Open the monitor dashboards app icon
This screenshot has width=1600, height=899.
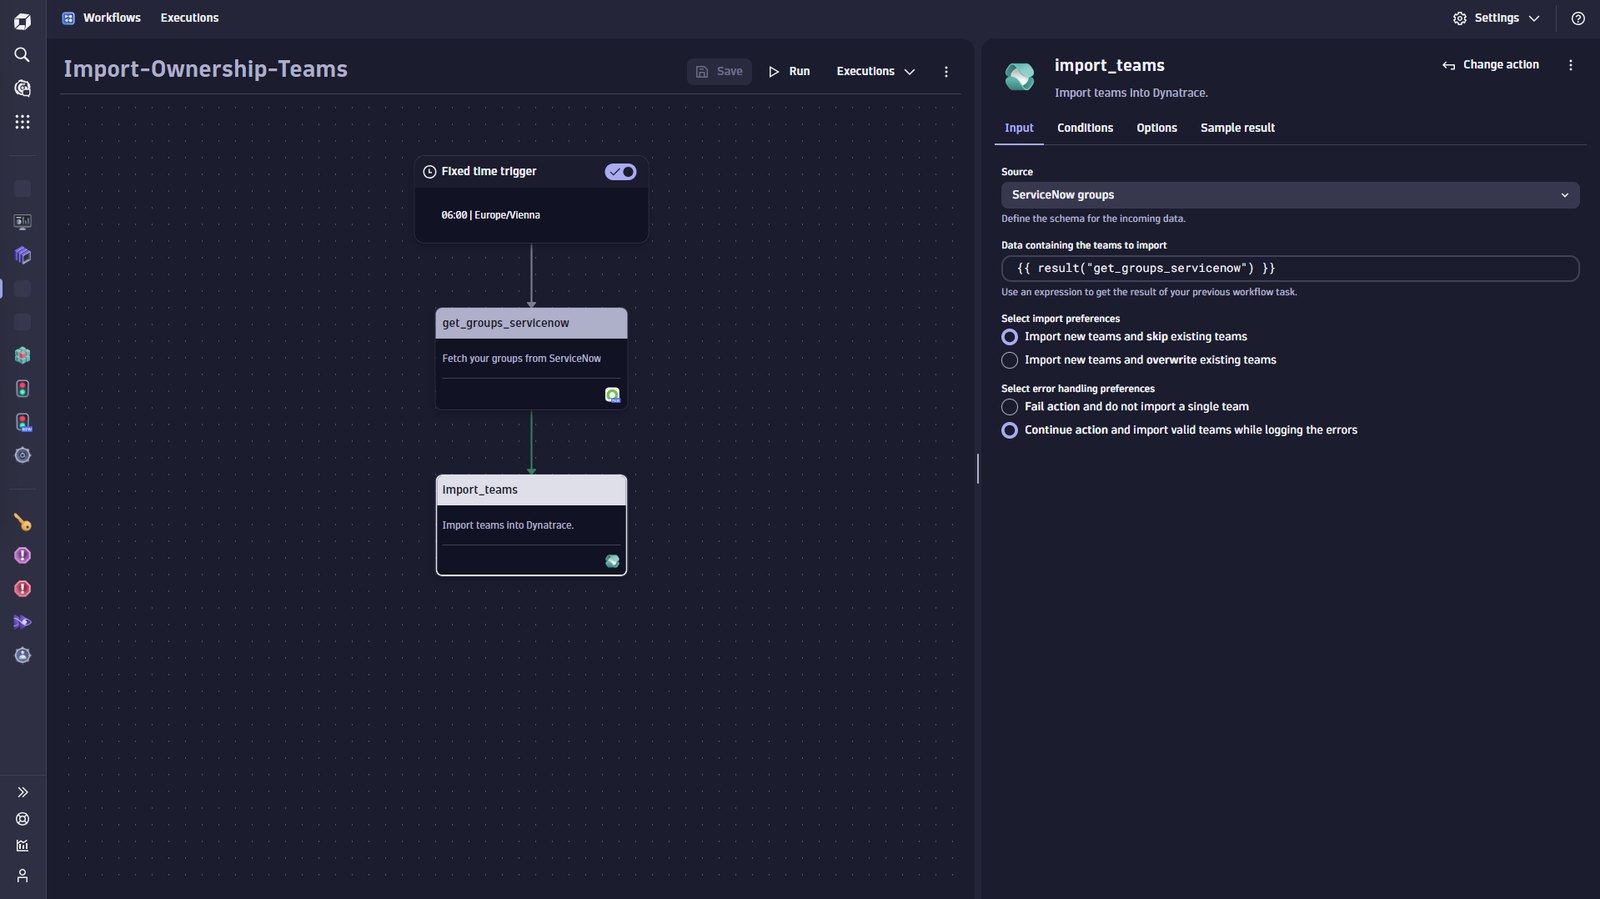click(22, 222)
